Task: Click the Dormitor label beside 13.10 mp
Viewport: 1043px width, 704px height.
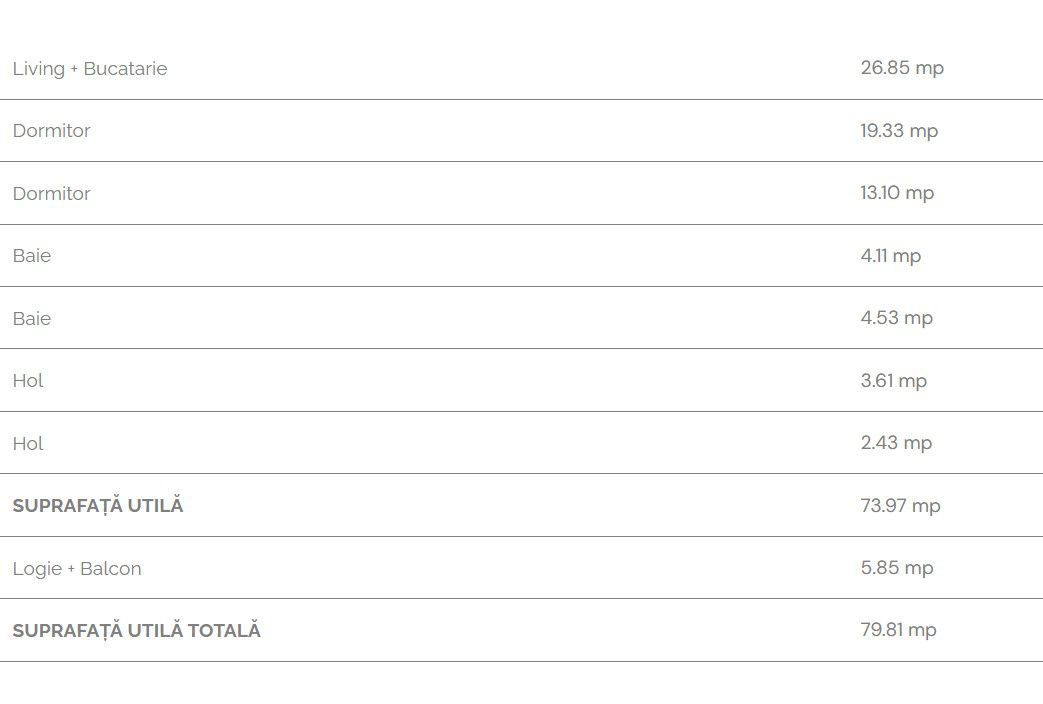Action: 51,194
